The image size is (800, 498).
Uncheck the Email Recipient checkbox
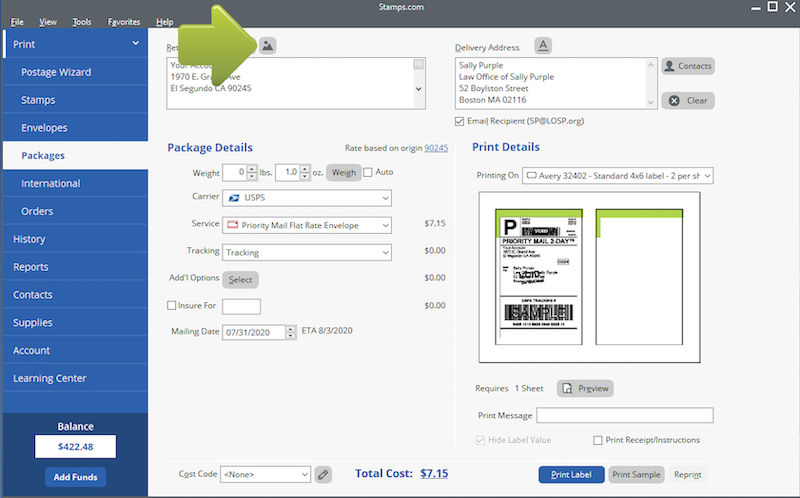[x=460, y=121]
